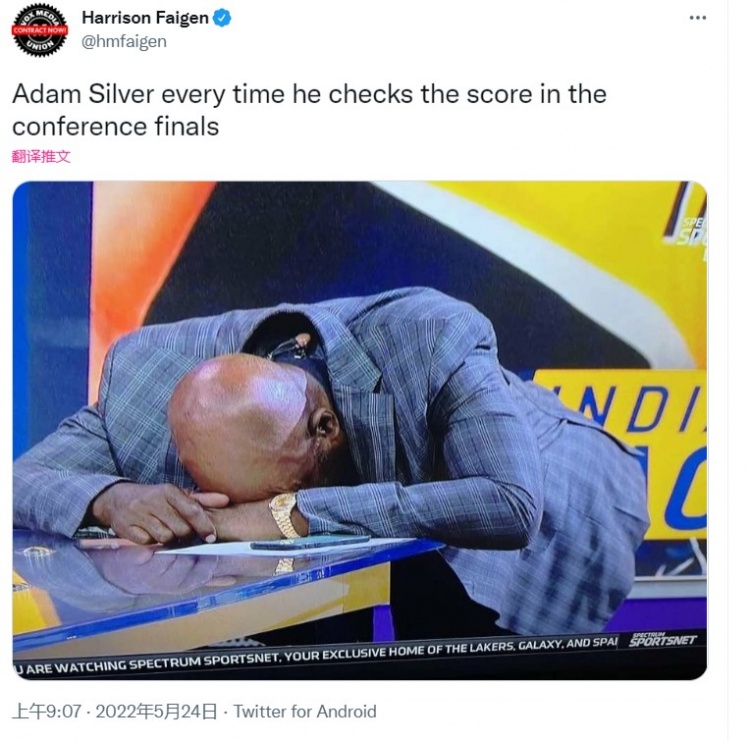Open the three-dot more options menu
The image size is (750, 741).
point(697,18)
